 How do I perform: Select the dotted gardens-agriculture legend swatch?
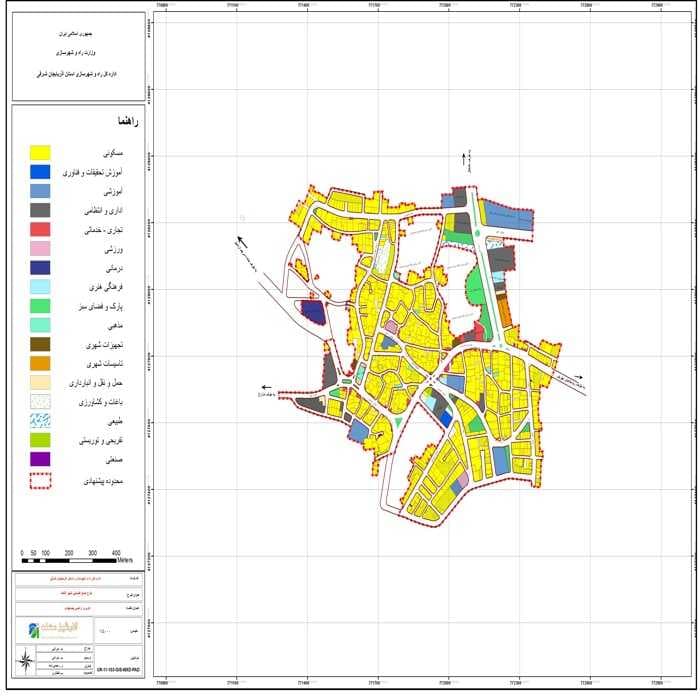click(40, 401)
